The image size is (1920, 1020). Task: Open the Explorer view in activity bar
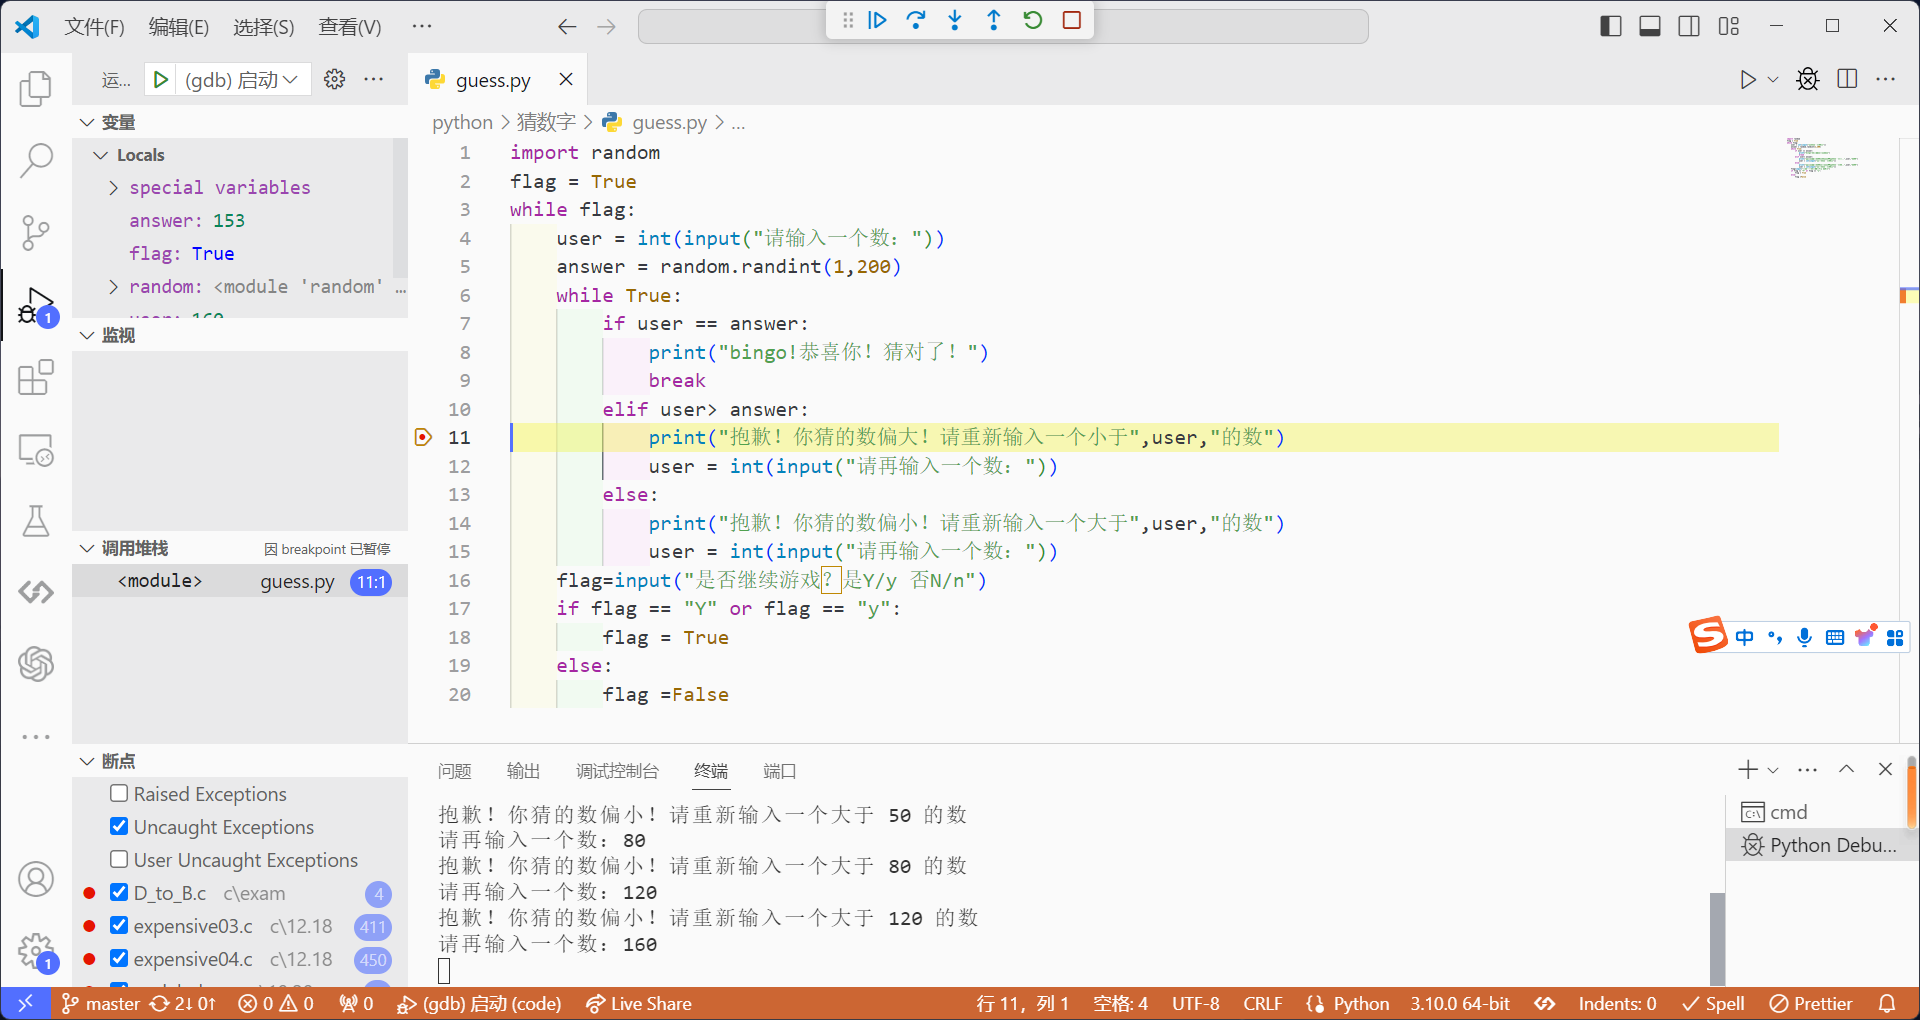36,88
